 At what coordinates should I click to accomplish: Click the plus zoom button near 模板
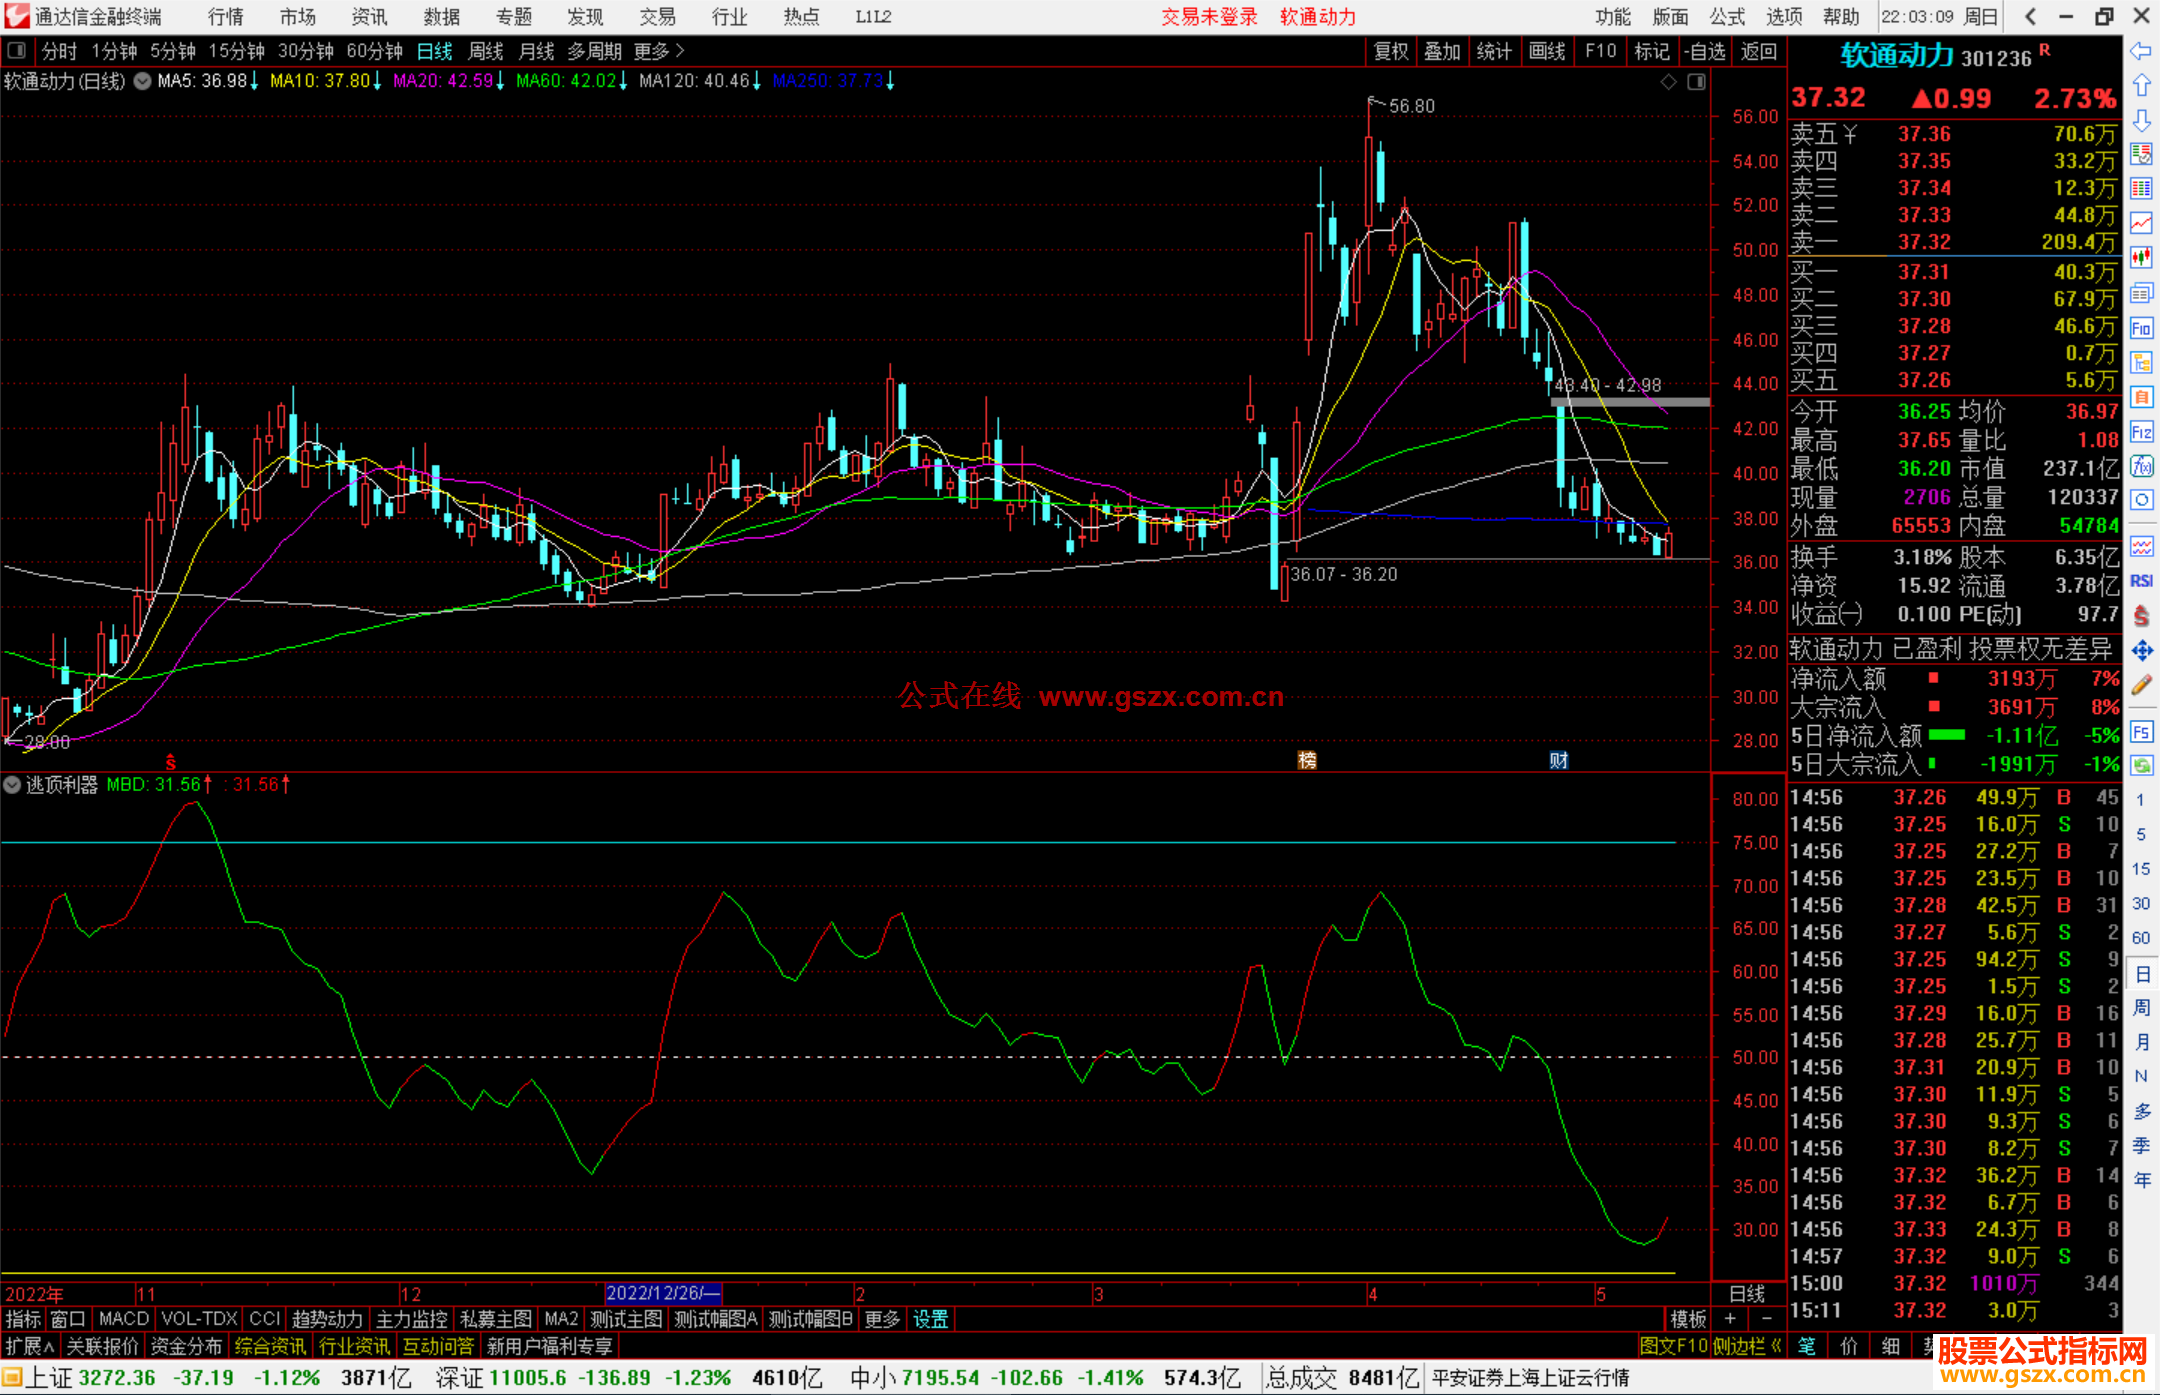point(1730,1319)
